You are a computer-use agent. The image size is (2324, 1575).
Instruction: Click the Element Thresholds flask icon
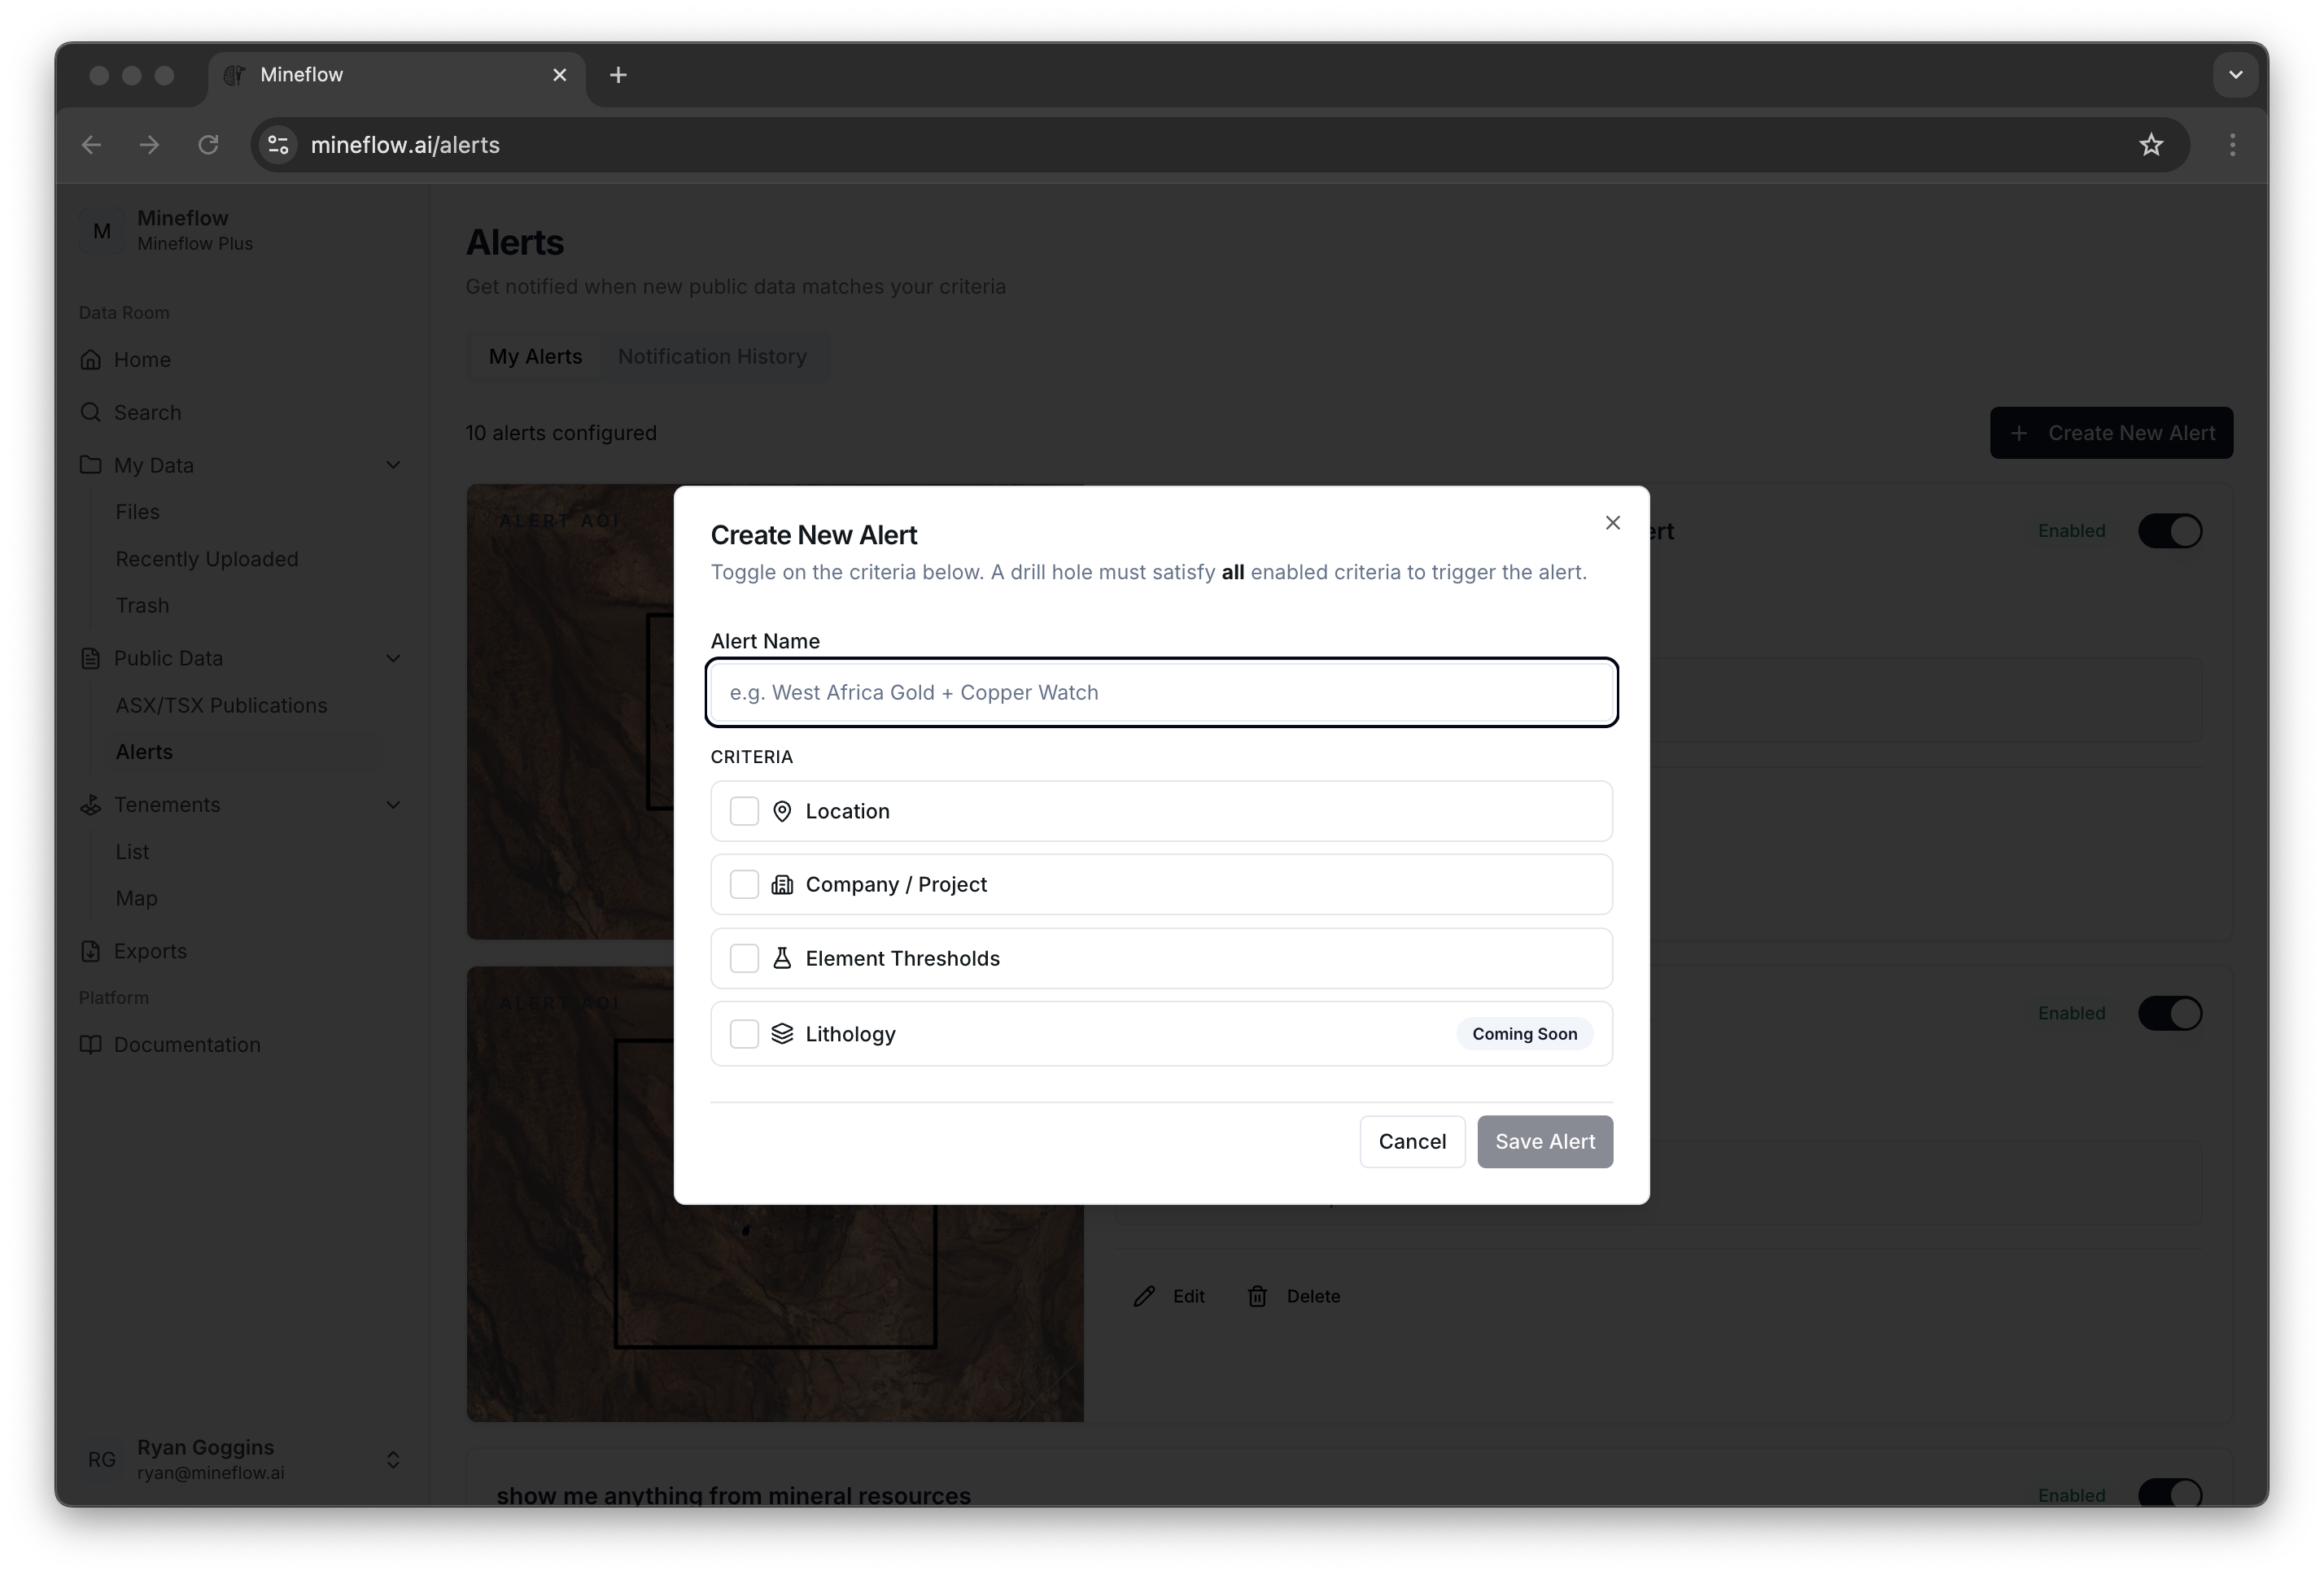tap(782, 958)
